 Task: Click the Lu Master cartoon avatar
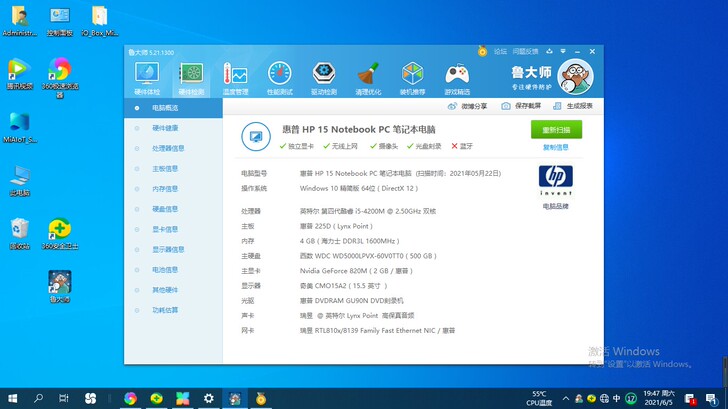[x=575, y=77]
